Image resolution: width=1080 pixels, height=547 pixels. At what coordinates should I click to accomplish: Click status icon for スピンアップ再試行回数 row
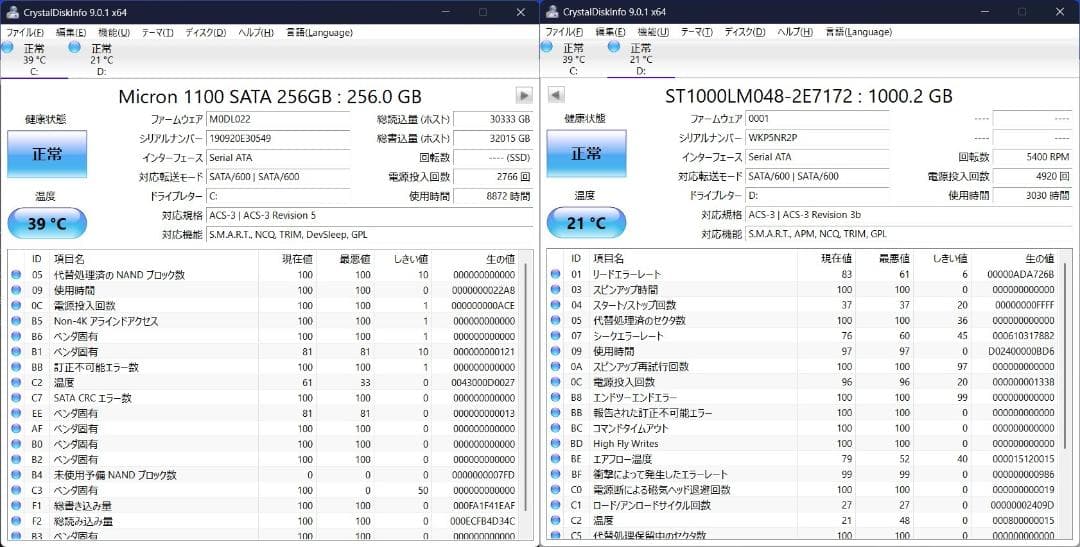tap(556, 367)
